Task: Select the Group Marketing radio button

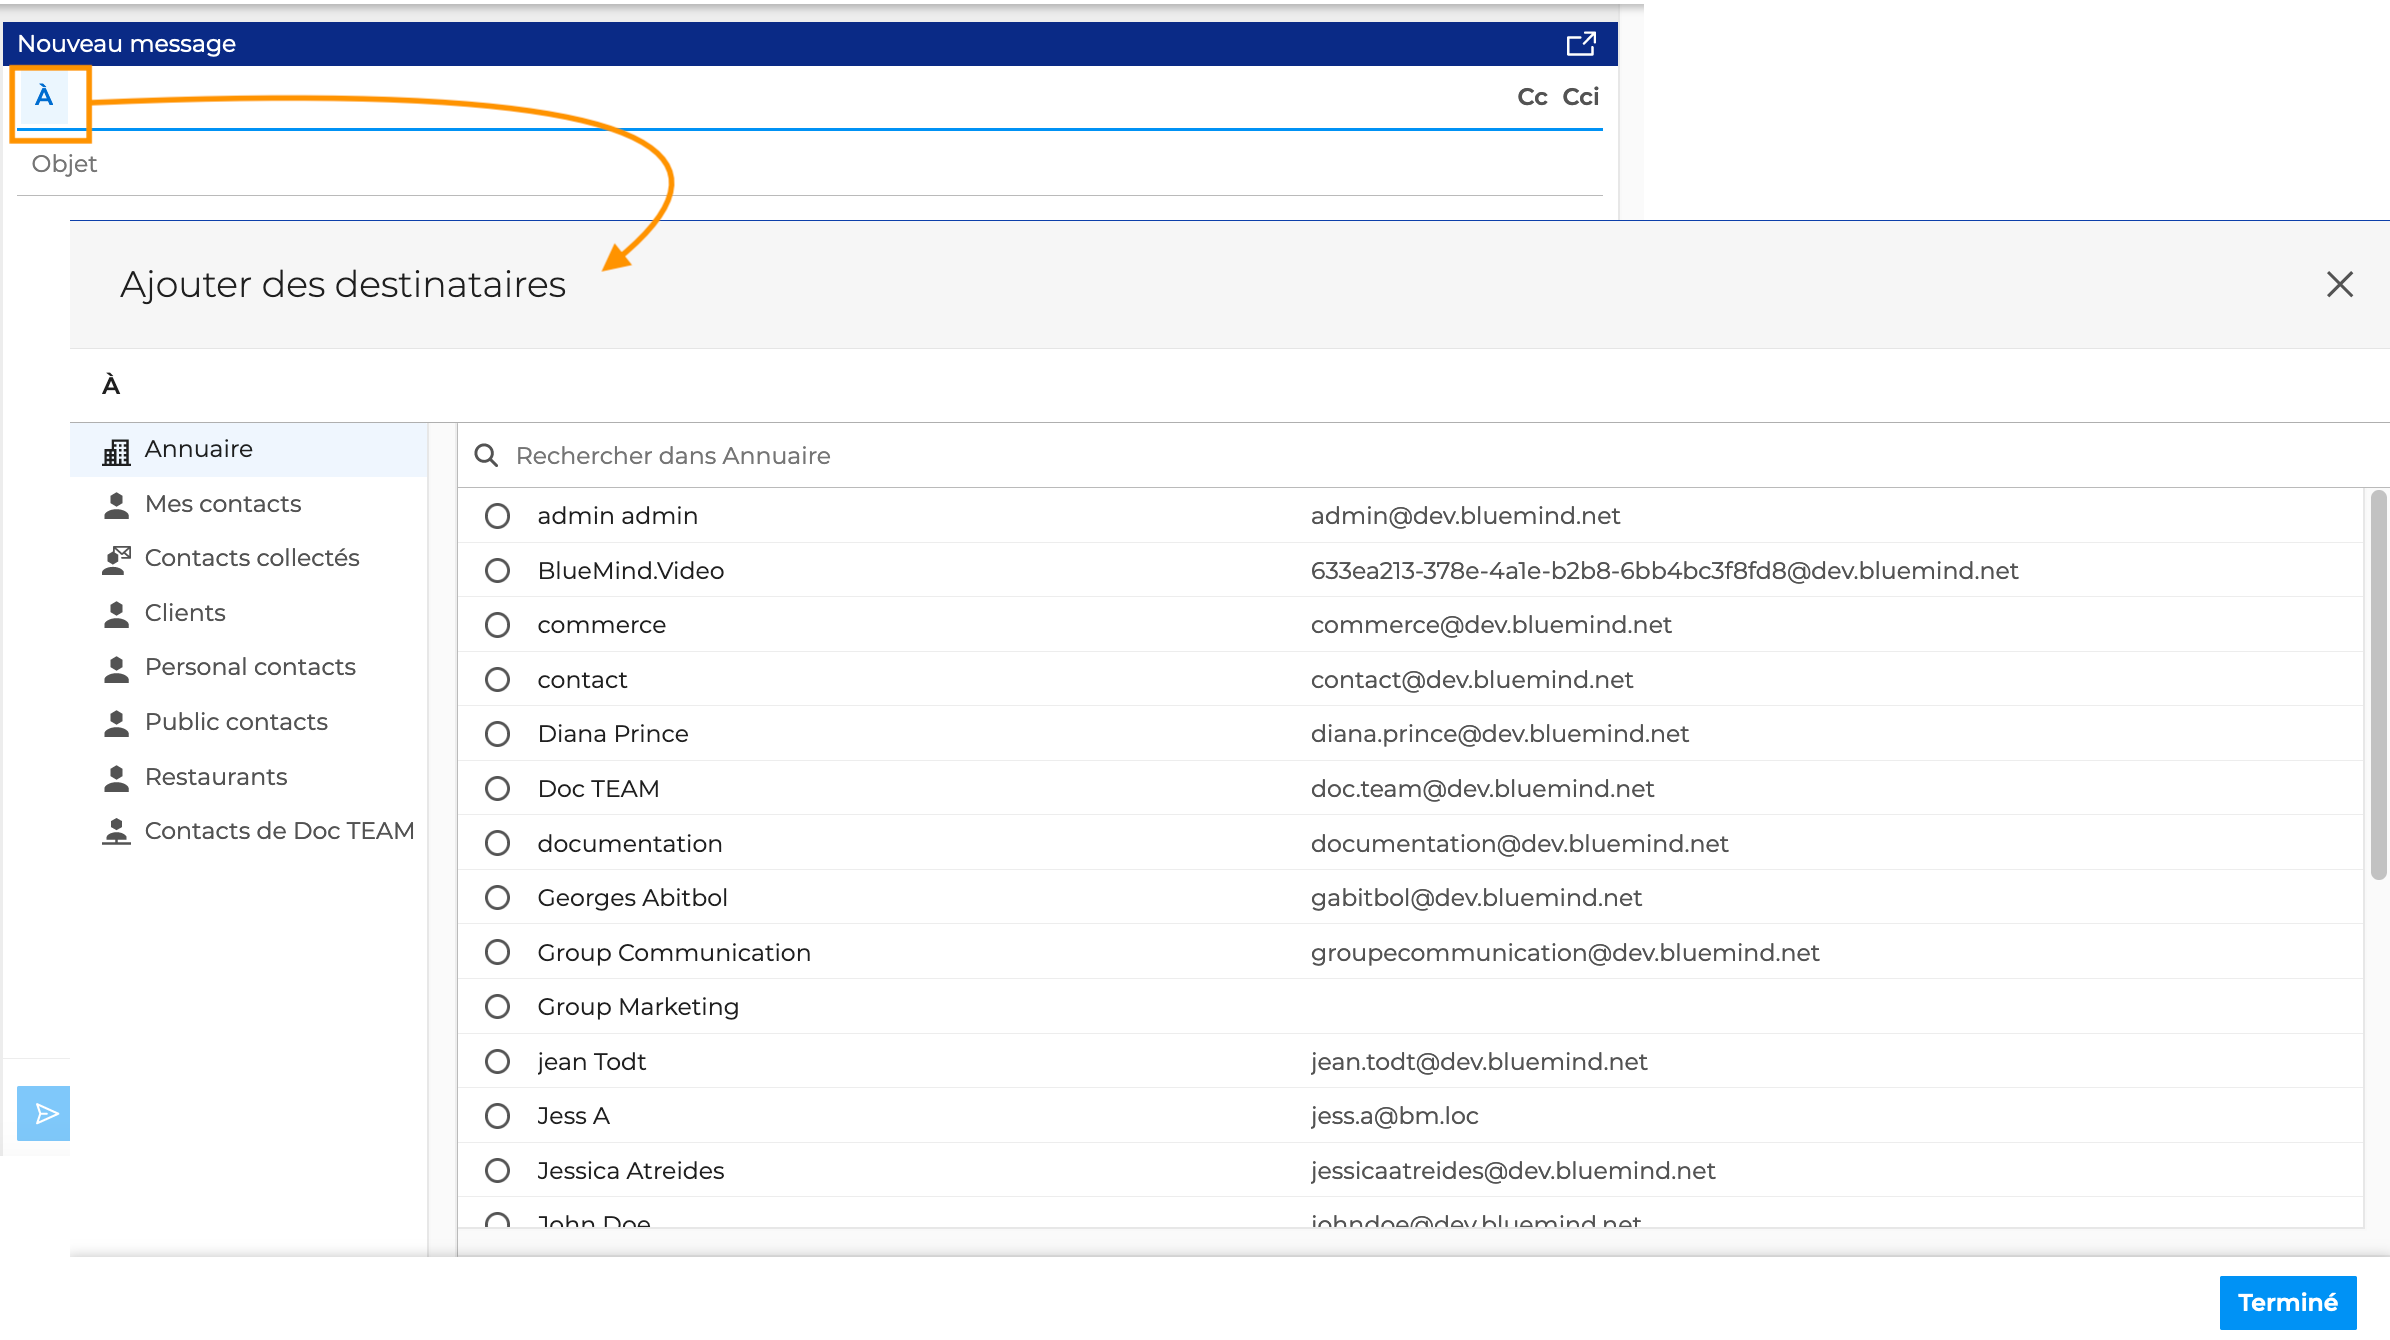Action: click(x=497, y=1007)
